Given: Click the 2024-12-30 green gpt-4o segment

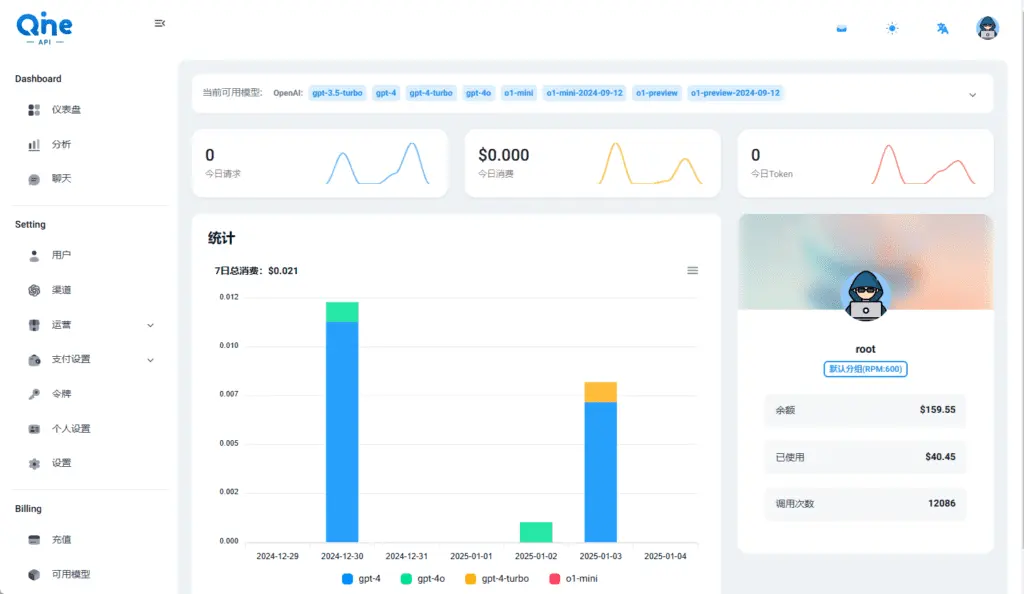Looking at the screenshot, I should (342, 312).
